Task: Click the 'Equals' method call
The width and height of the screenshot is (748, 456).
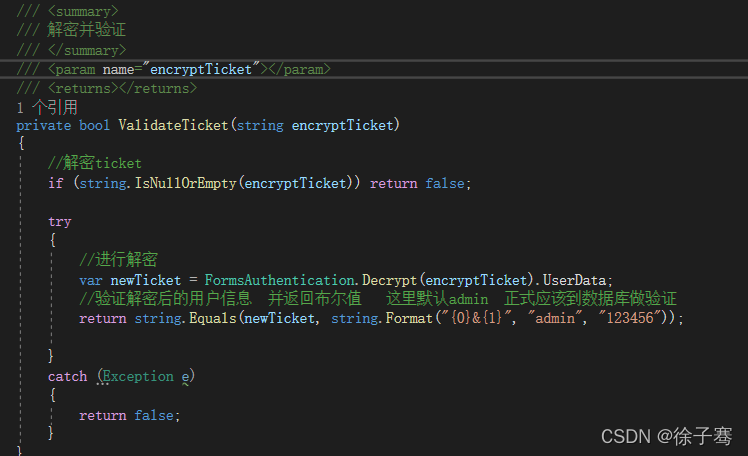Action: pos(213,318)
